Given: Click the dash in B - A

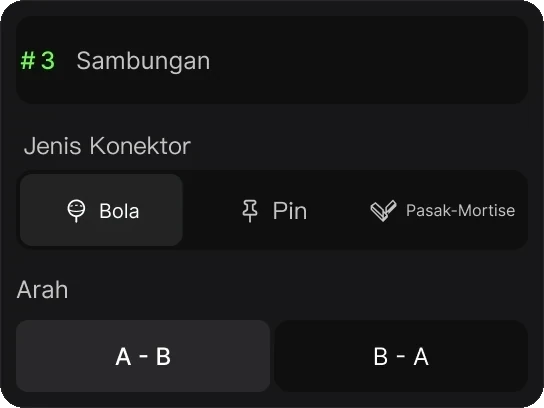Looking at the screenshot, I should [401, 356].
